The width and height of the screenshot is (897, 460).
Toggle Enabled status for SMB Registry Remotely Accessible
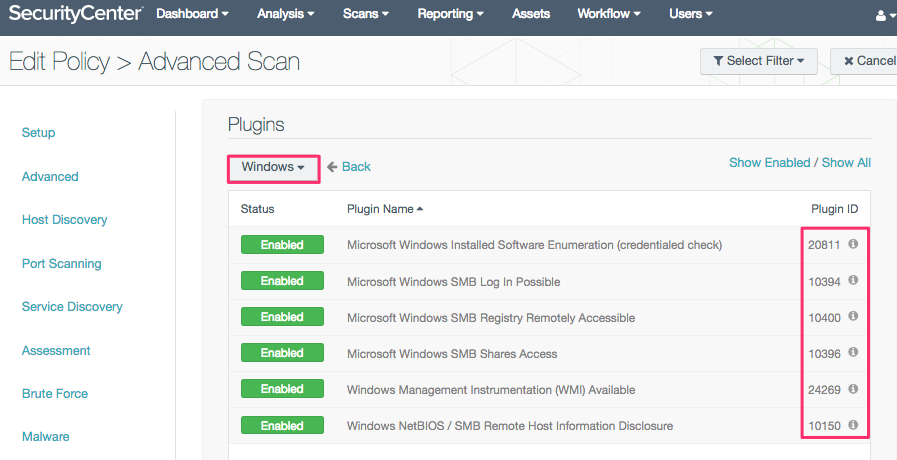point(282,317)
